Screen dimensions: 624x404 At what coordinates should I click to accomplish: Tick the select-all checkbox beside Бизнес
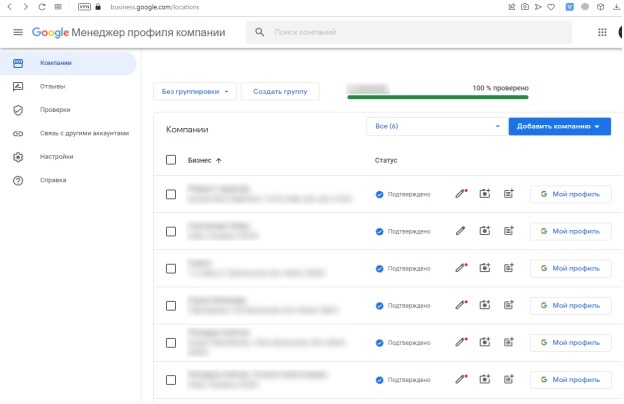(x=171, y=160)
